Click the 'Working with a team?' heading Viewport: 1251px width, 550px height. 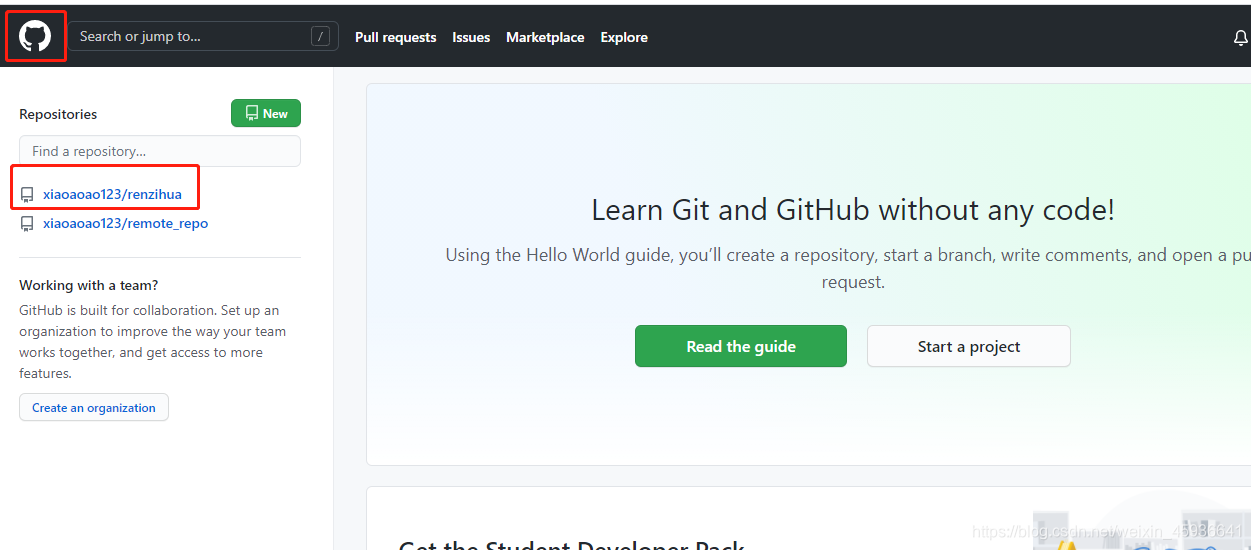[89, 285]
